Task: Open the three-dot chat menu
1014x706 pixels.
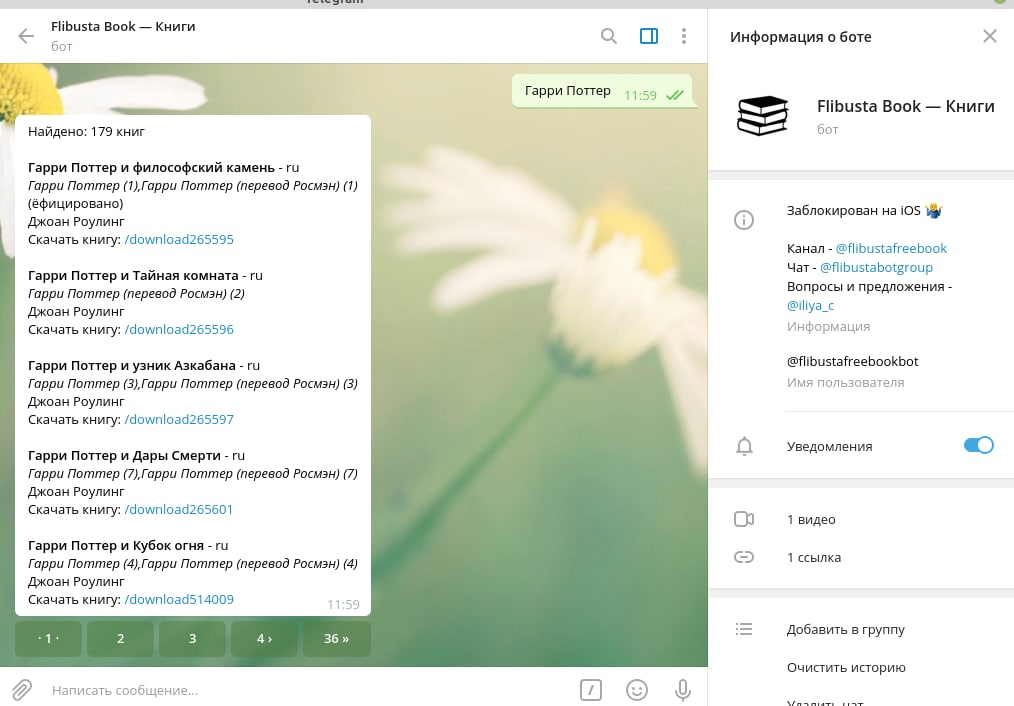Action: click(684, 36)
